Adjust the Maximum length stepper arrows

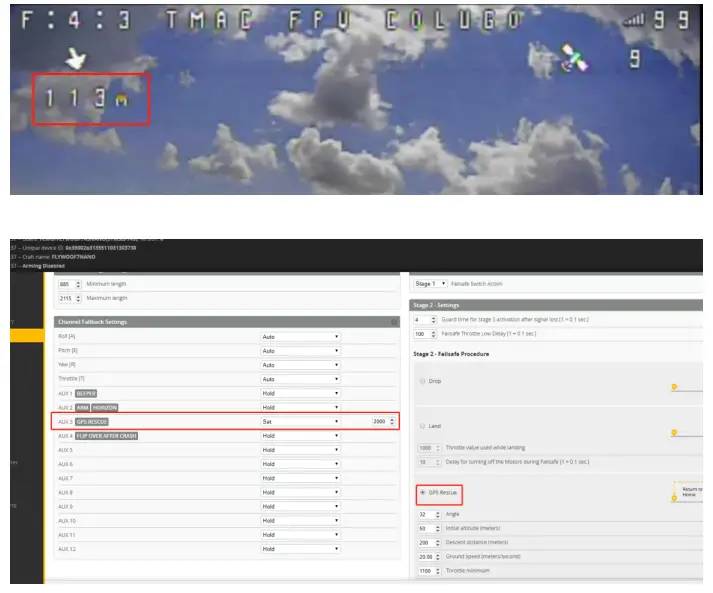(x=78, y=298)
